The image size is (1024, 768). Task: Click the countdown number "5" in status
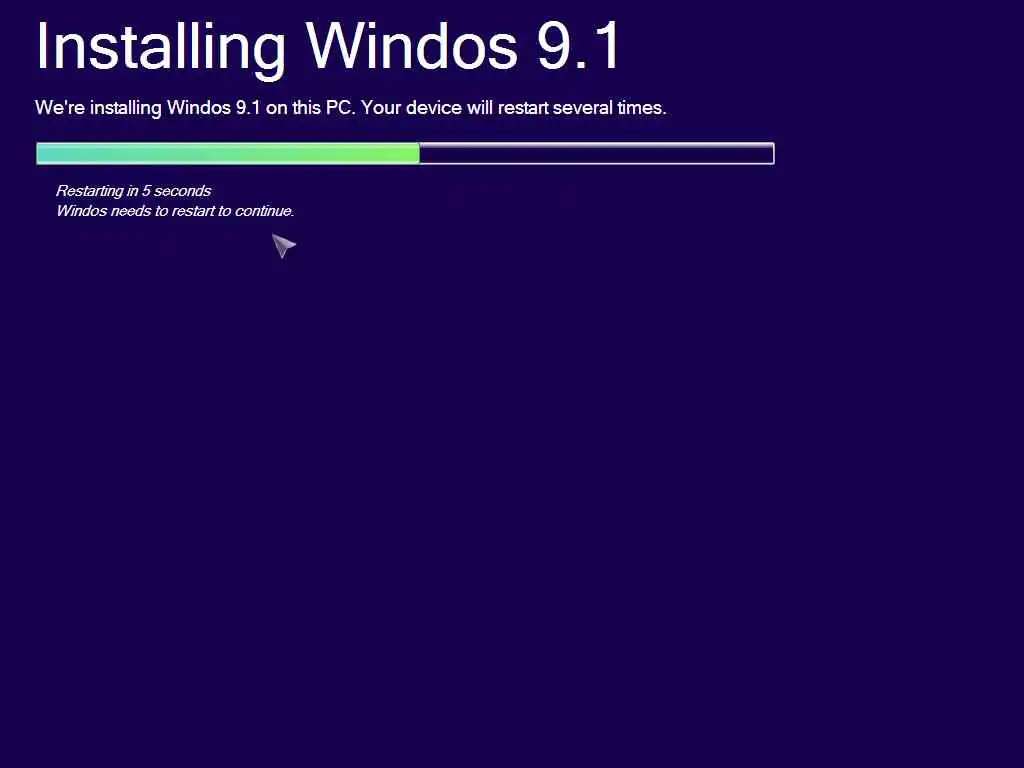146,191
